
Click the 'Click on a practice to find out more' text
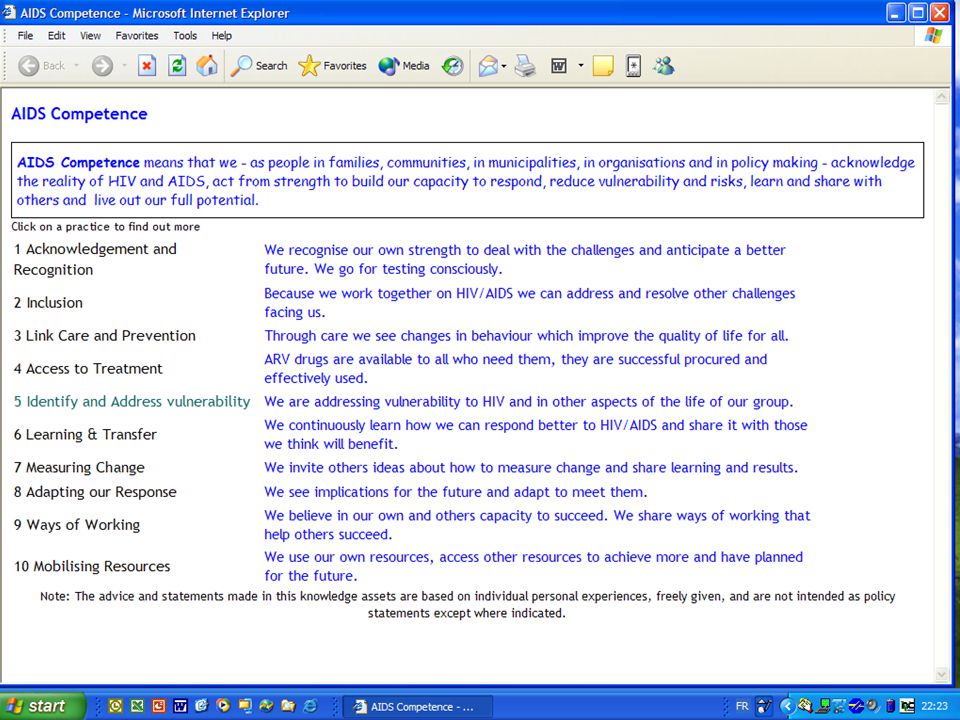[105, 227]
